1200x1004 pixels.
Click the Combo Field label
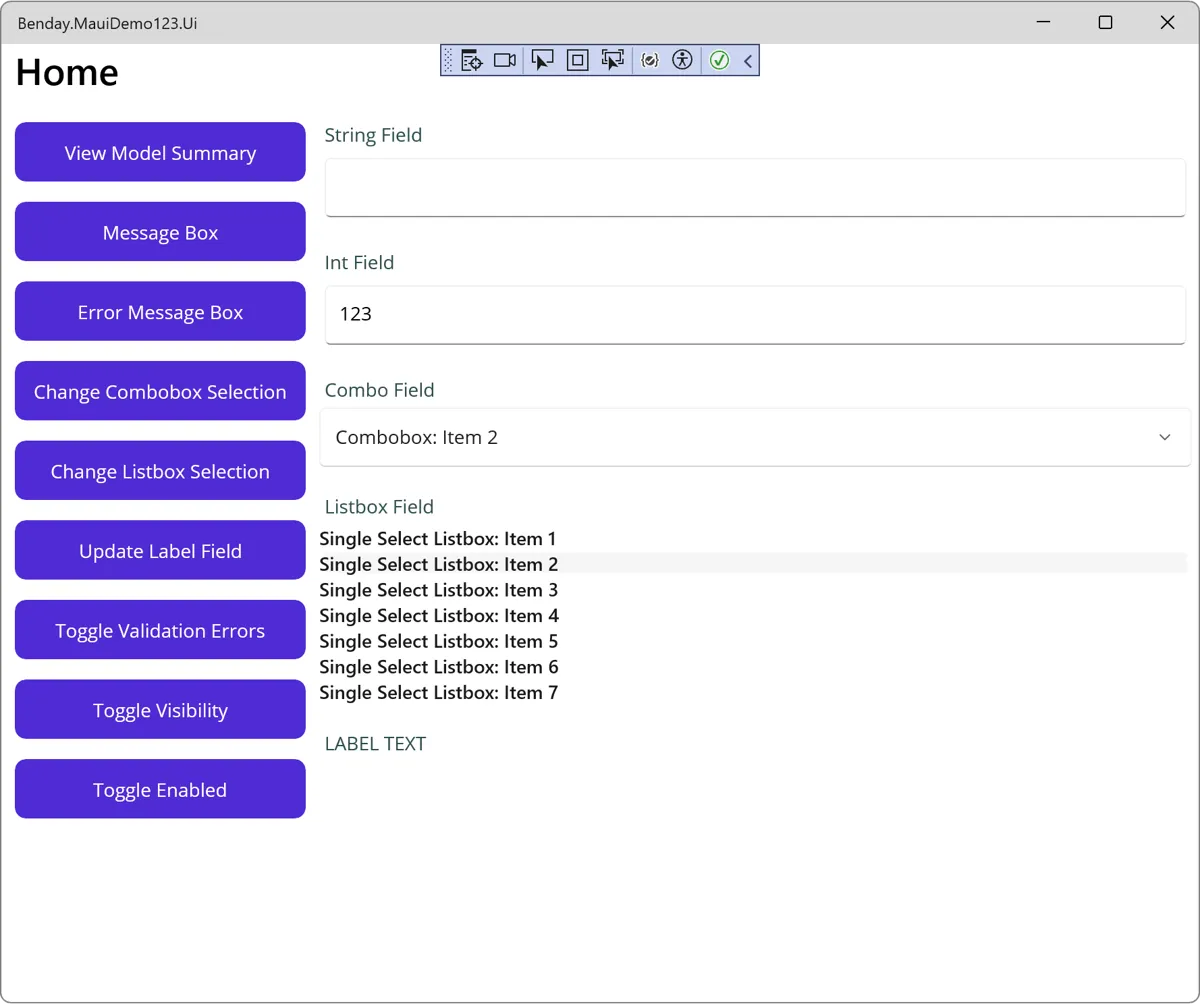pos(379,391)
